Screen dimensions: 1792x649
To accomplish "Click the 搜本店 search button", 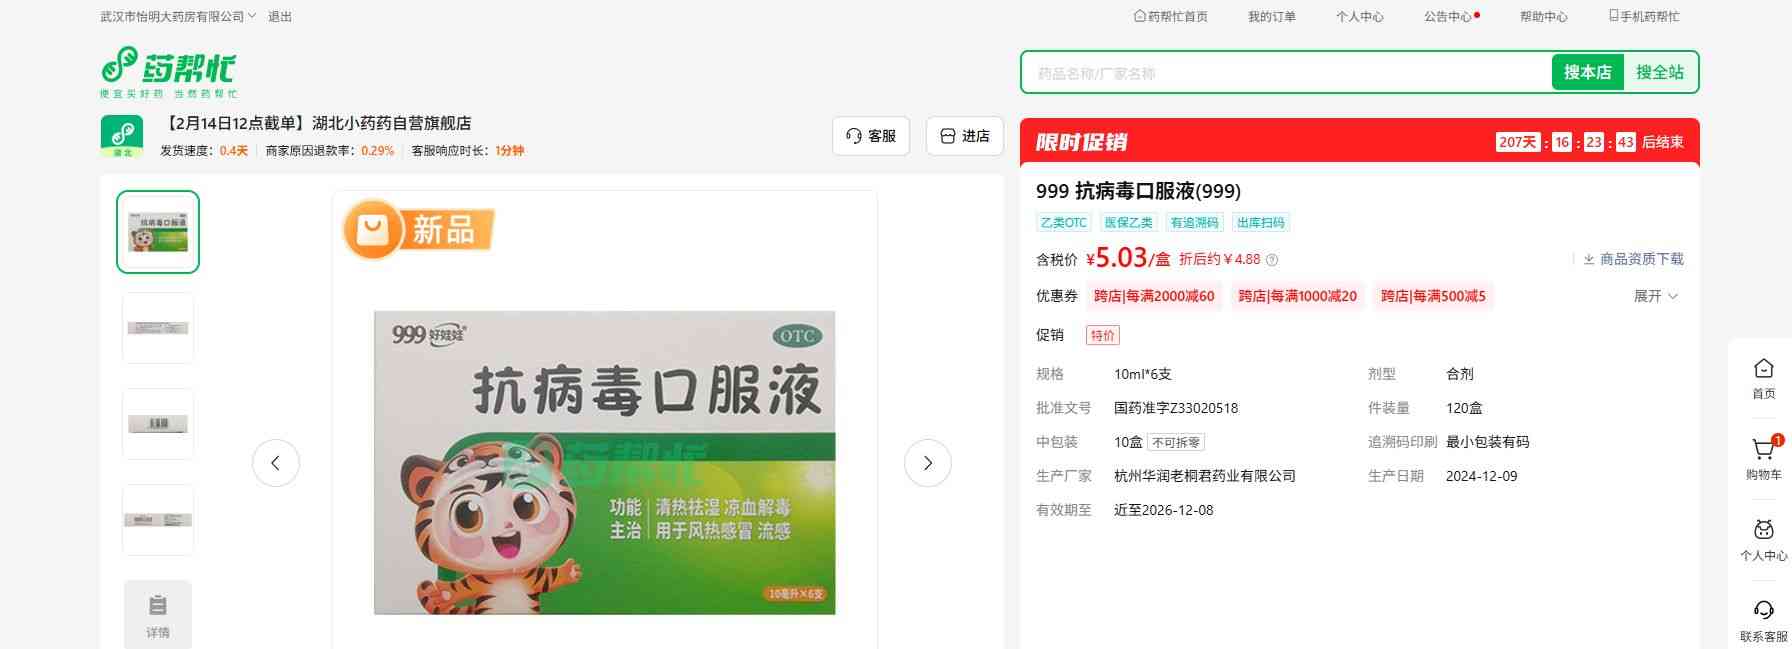I will 1587,72.
